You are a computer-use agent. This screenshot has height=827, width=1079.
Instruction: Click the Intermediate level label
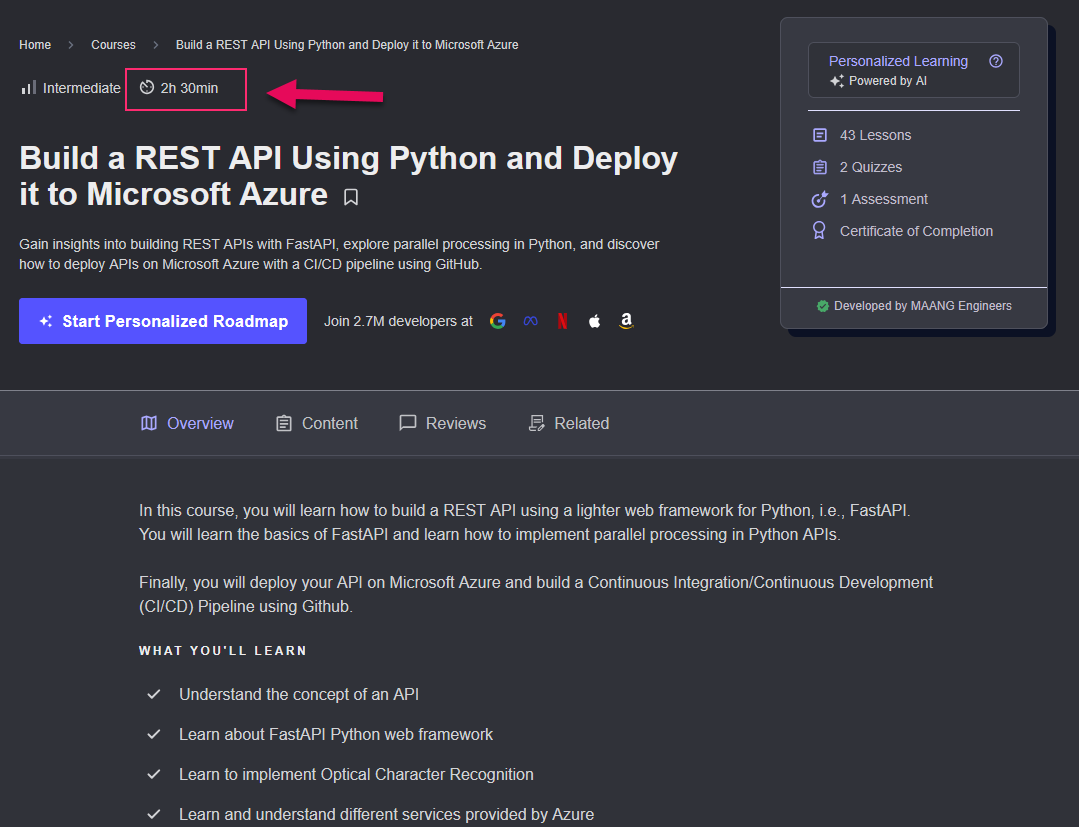click(82, 88)
